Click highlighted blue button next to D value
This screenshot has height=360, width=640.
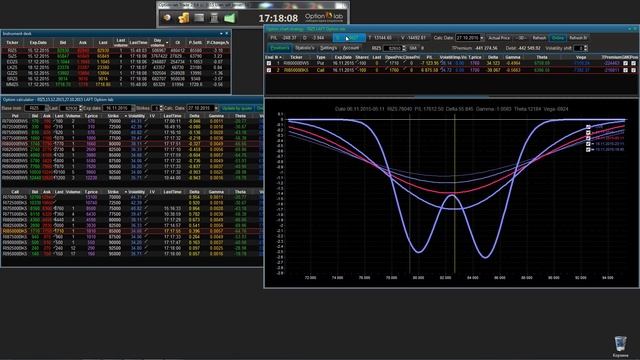click(349, 38)
